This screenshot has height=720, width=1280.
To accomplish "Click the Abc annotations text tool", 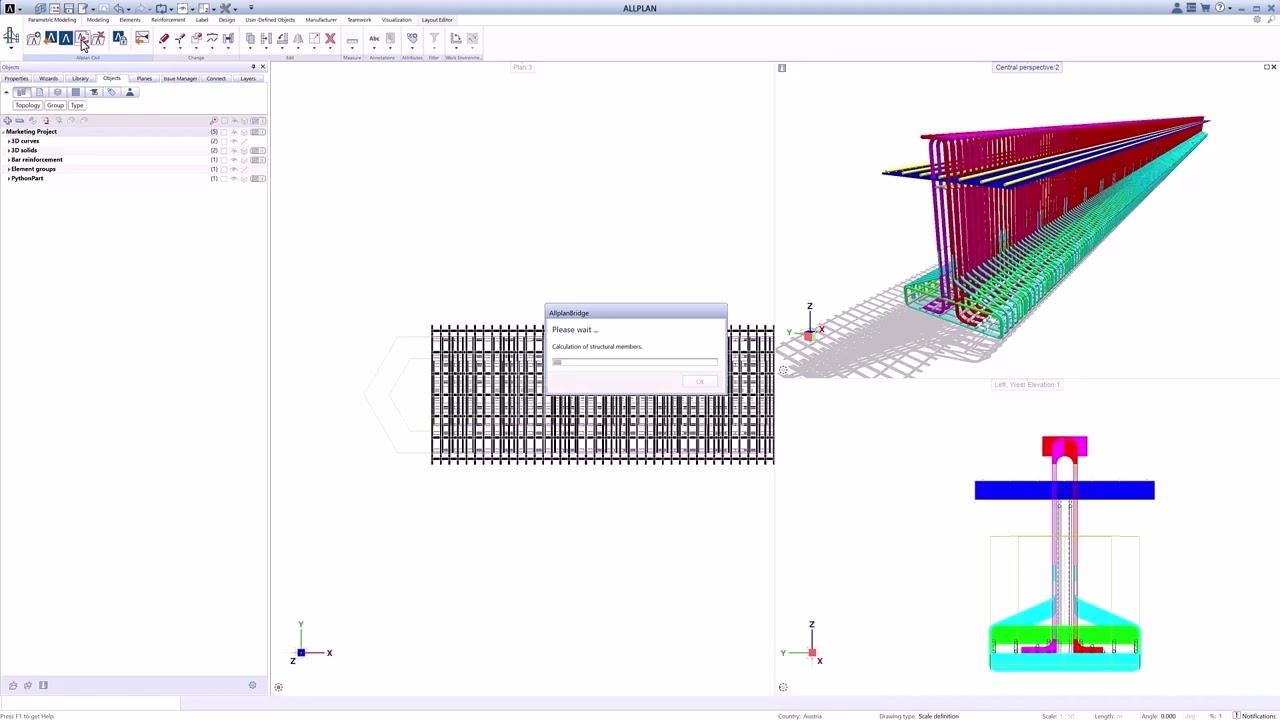I will click(374, 39).
